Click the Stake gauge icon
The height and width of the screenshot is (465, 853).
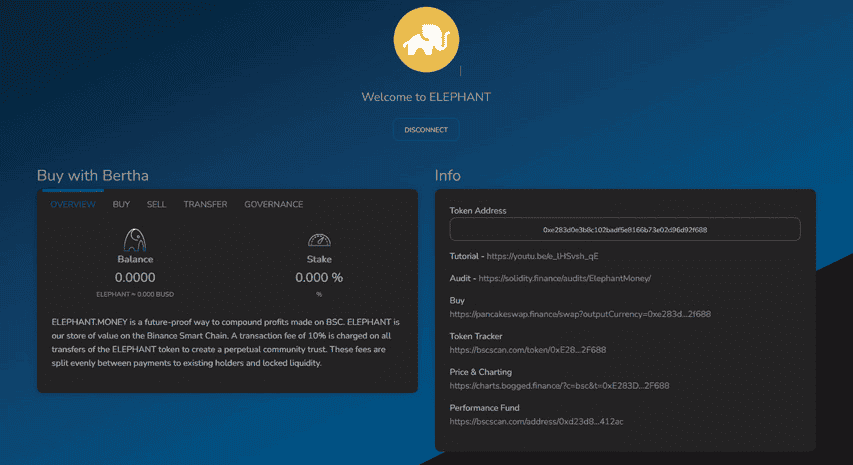(319, 240)
